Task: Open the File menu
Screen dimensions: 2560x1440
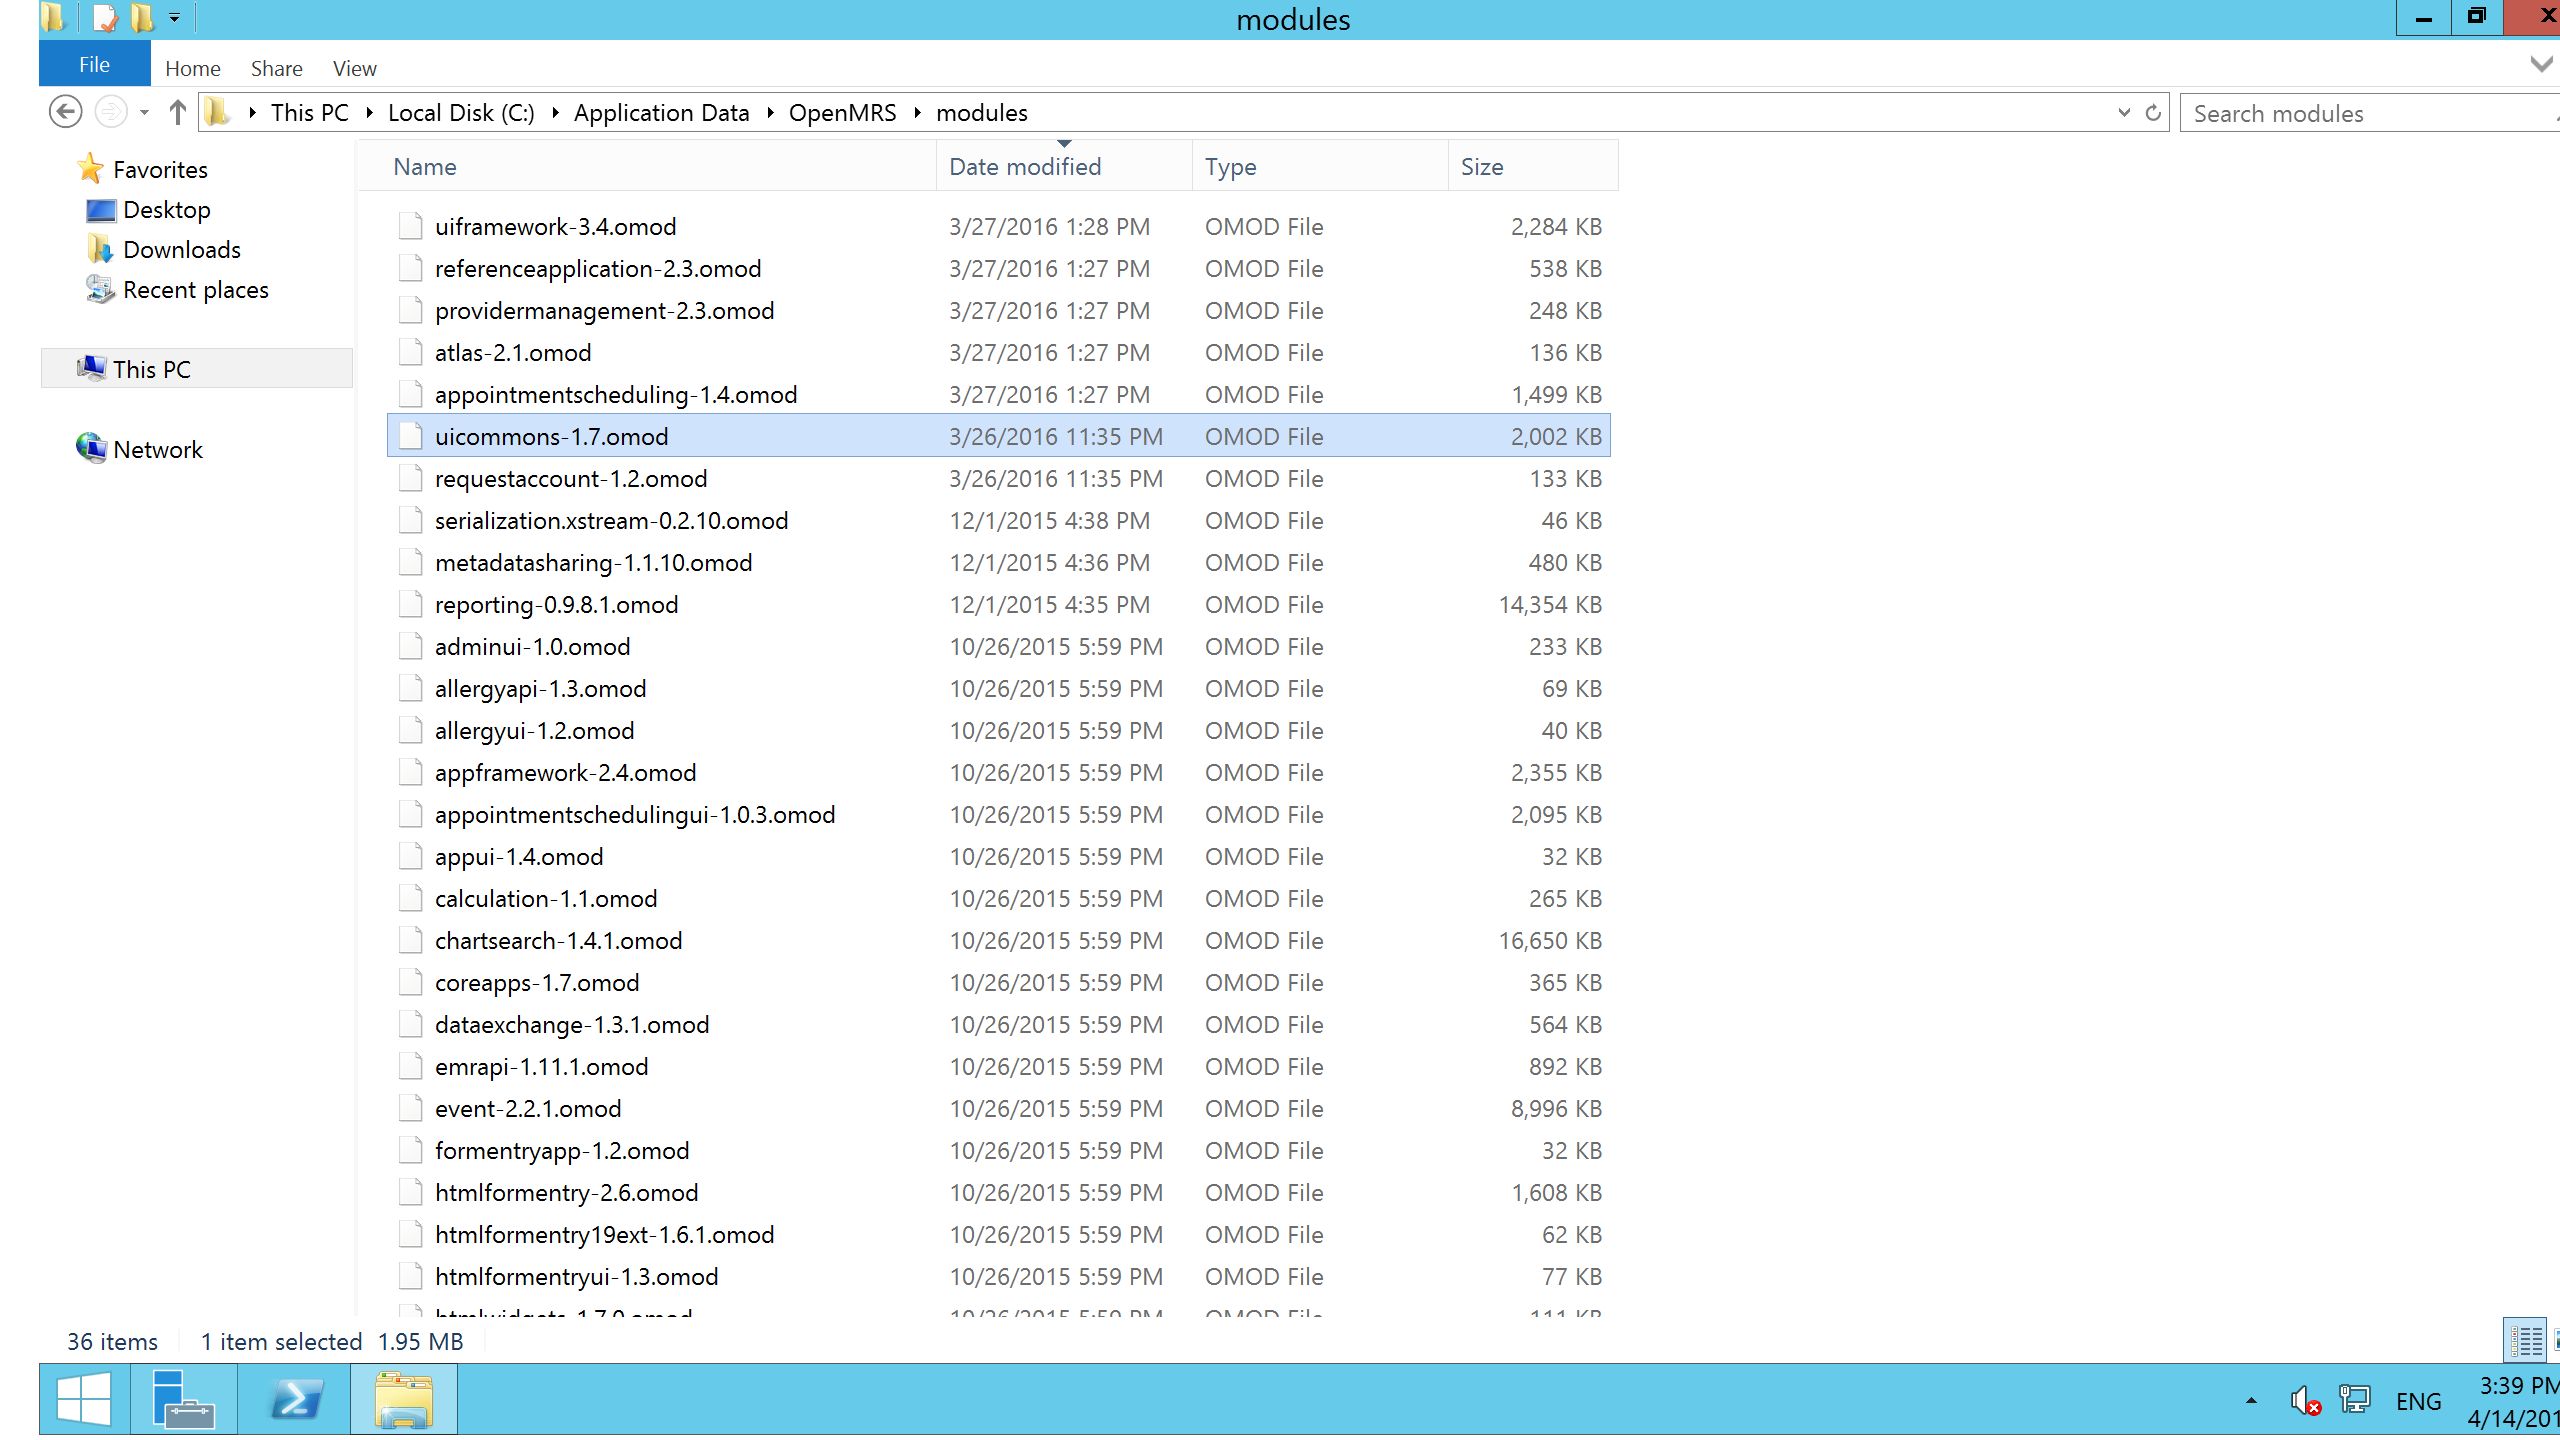Action: click(94, 65)
